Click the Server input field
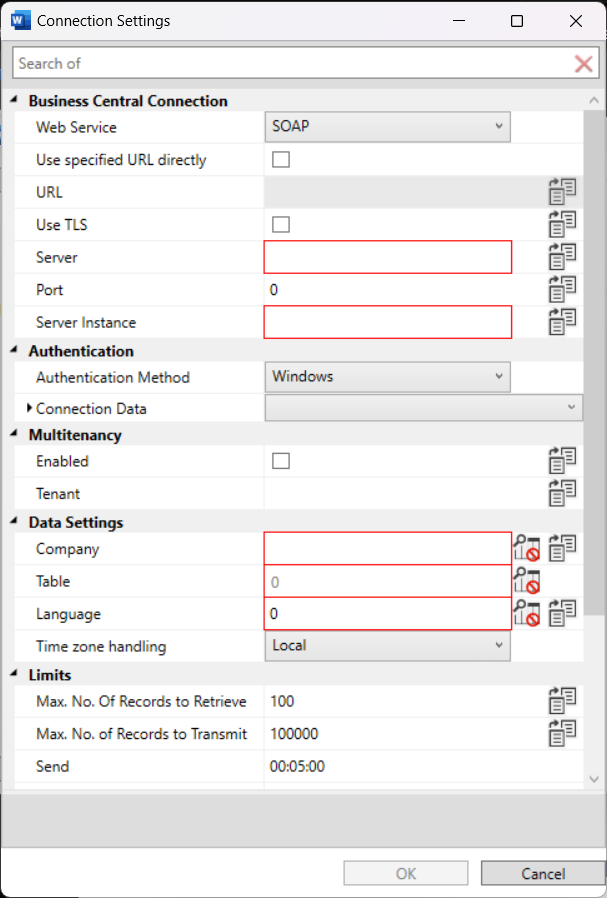 pyautogui.click(x=388, y=257)
